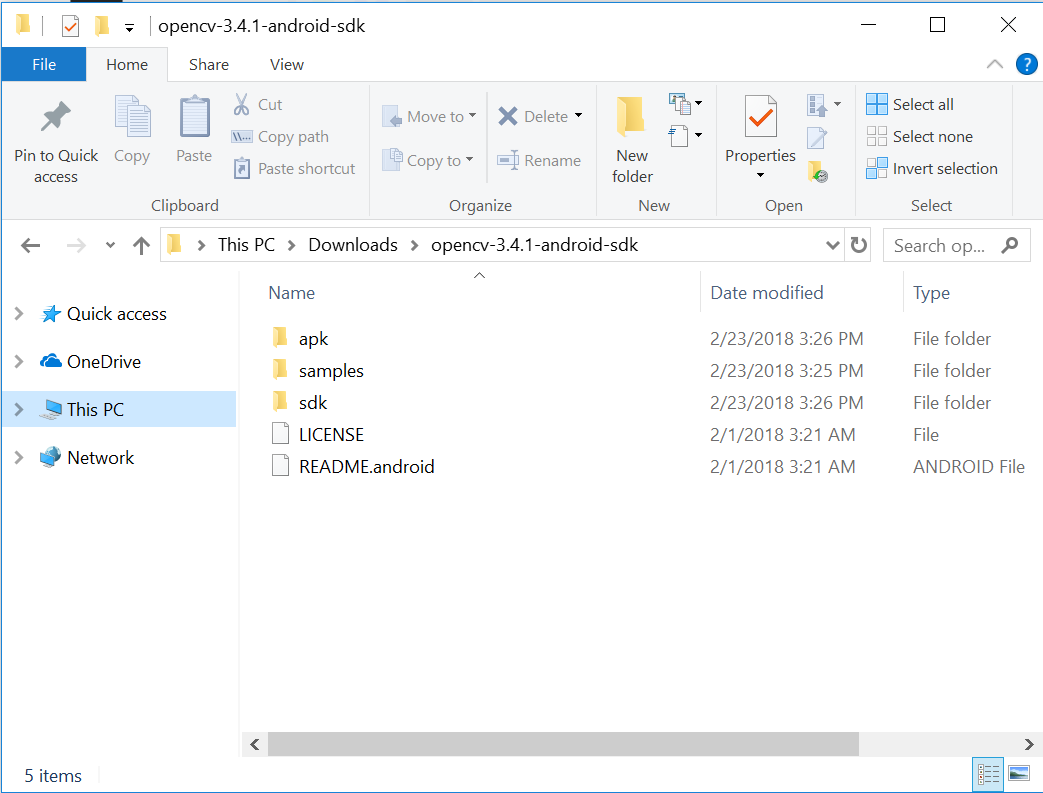Expand the Network tree node
Image resolution: width=1043 pixels, height=793 pixels.
tap(19, 457)
